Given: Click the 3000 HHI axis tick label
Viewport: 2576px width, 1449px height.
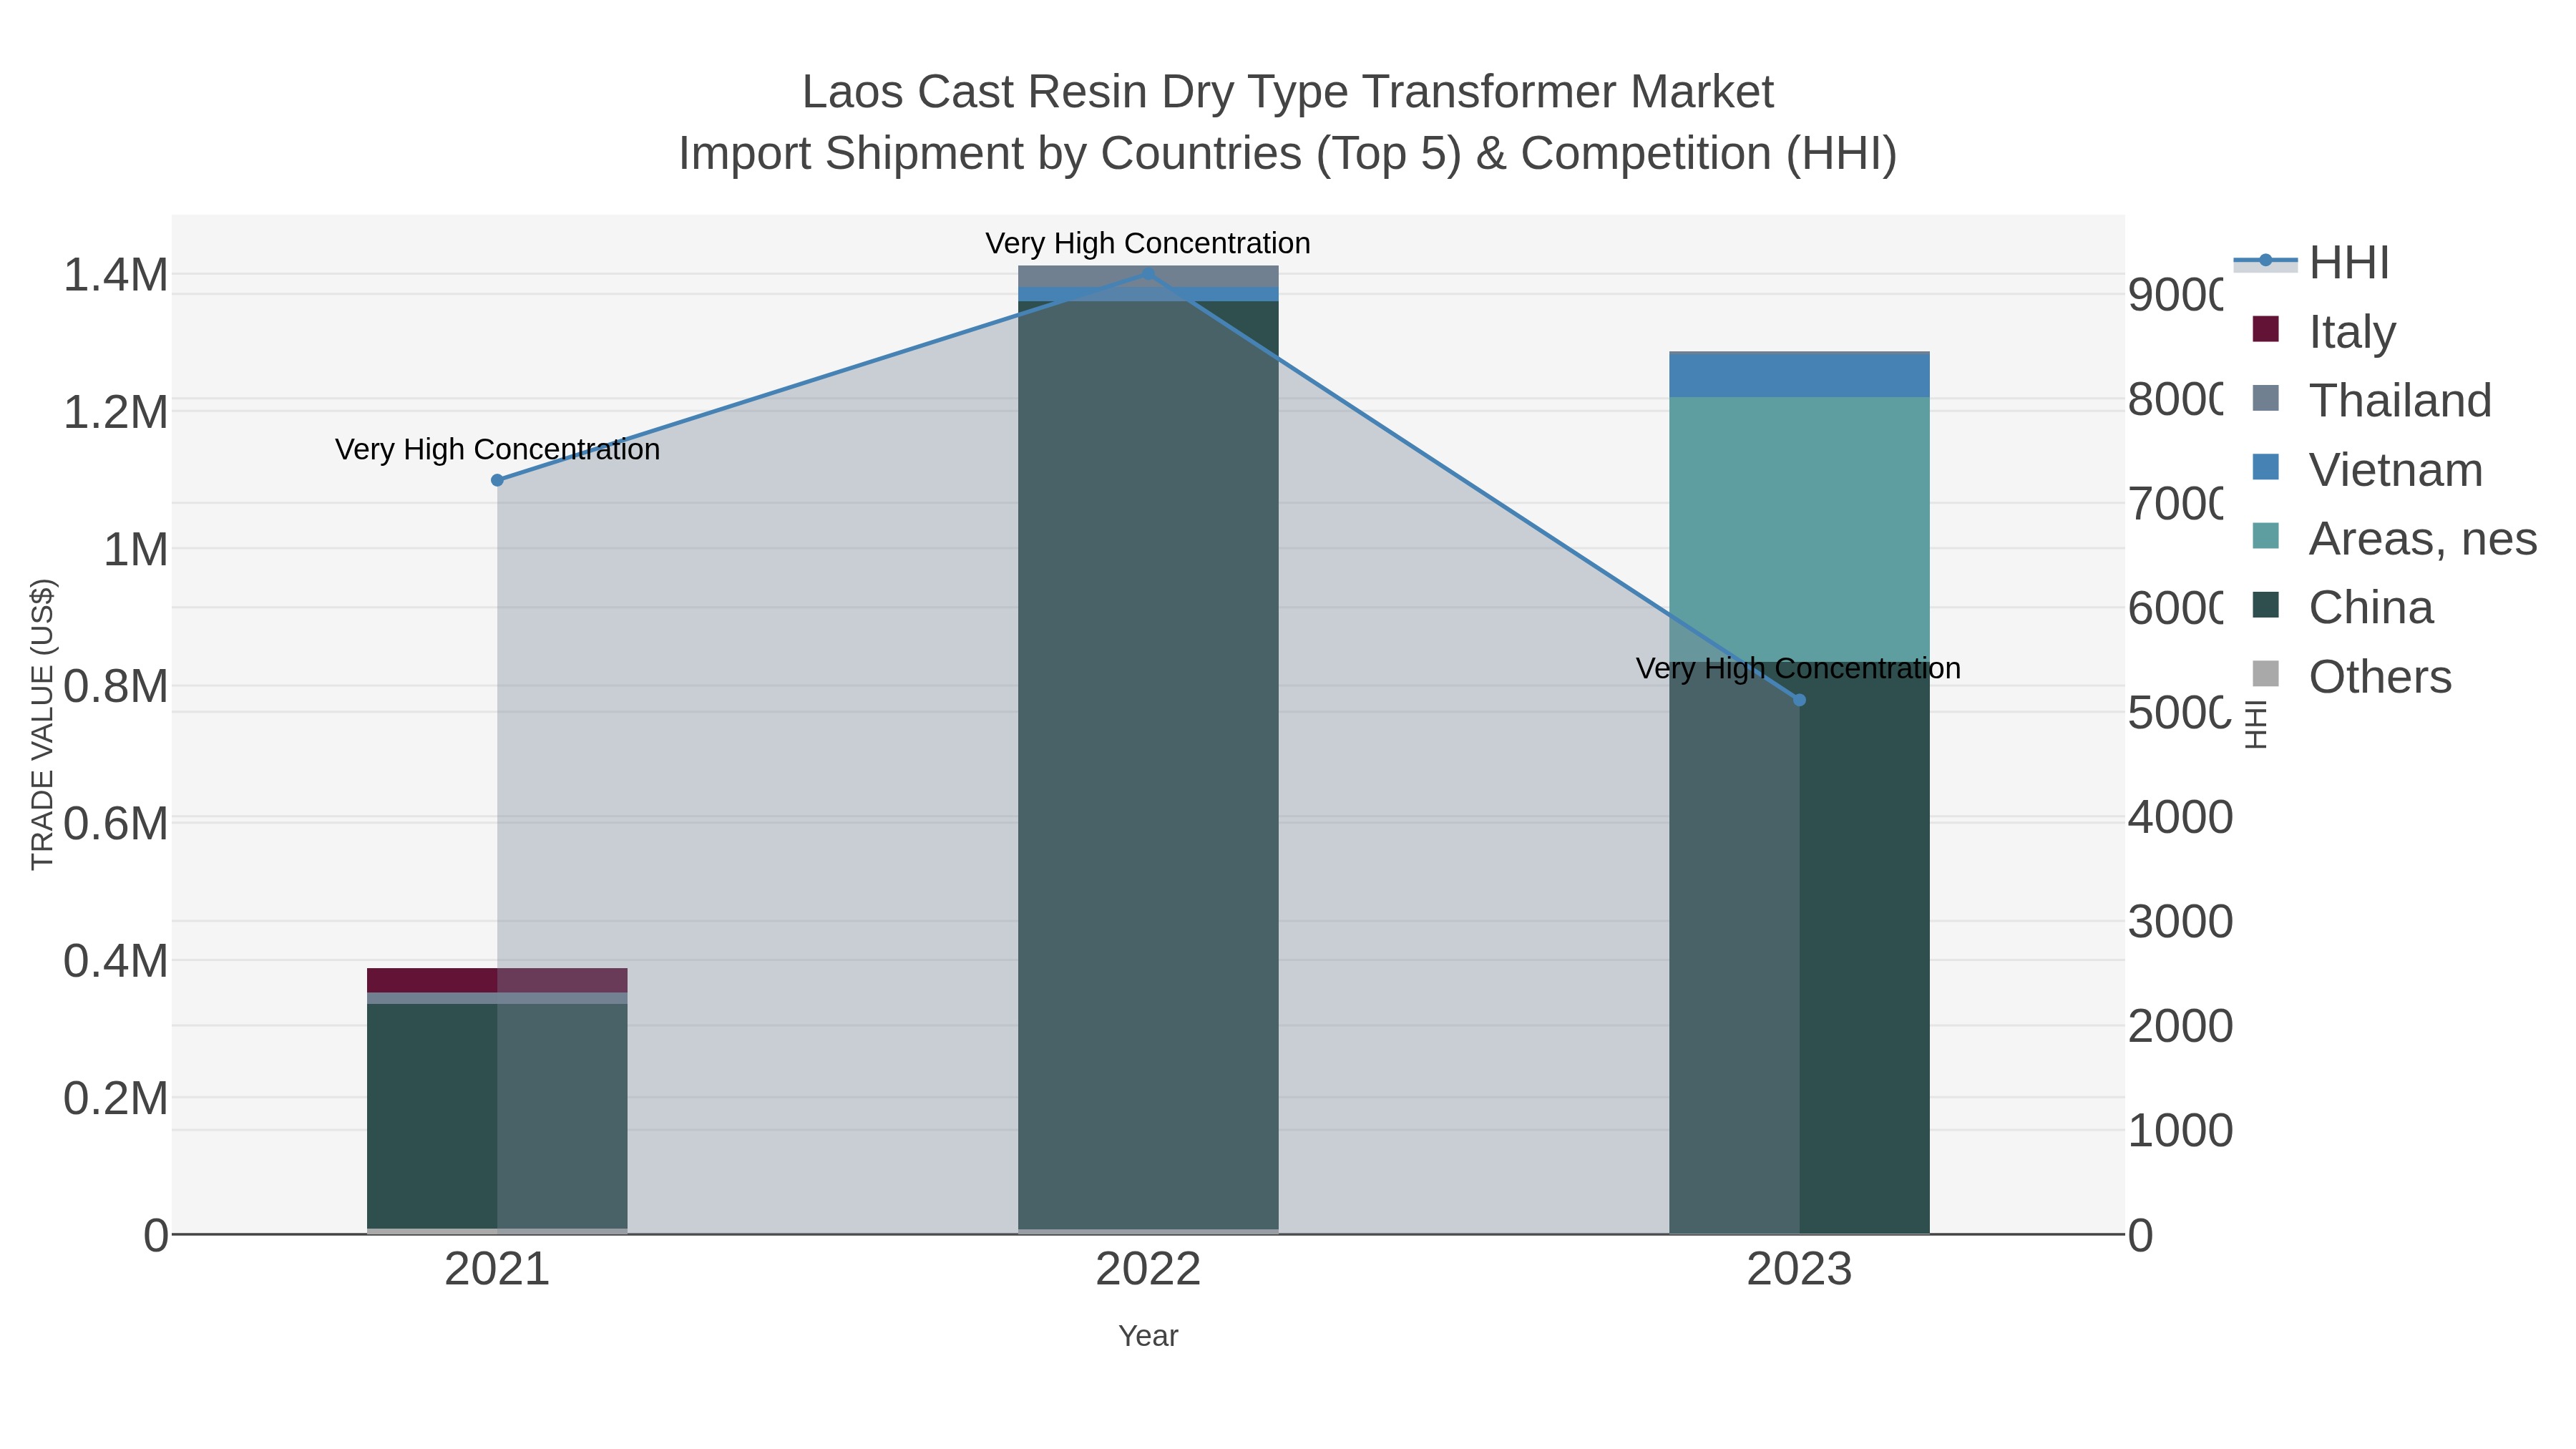Looking at the screenshot, I should coord(2180,921).
